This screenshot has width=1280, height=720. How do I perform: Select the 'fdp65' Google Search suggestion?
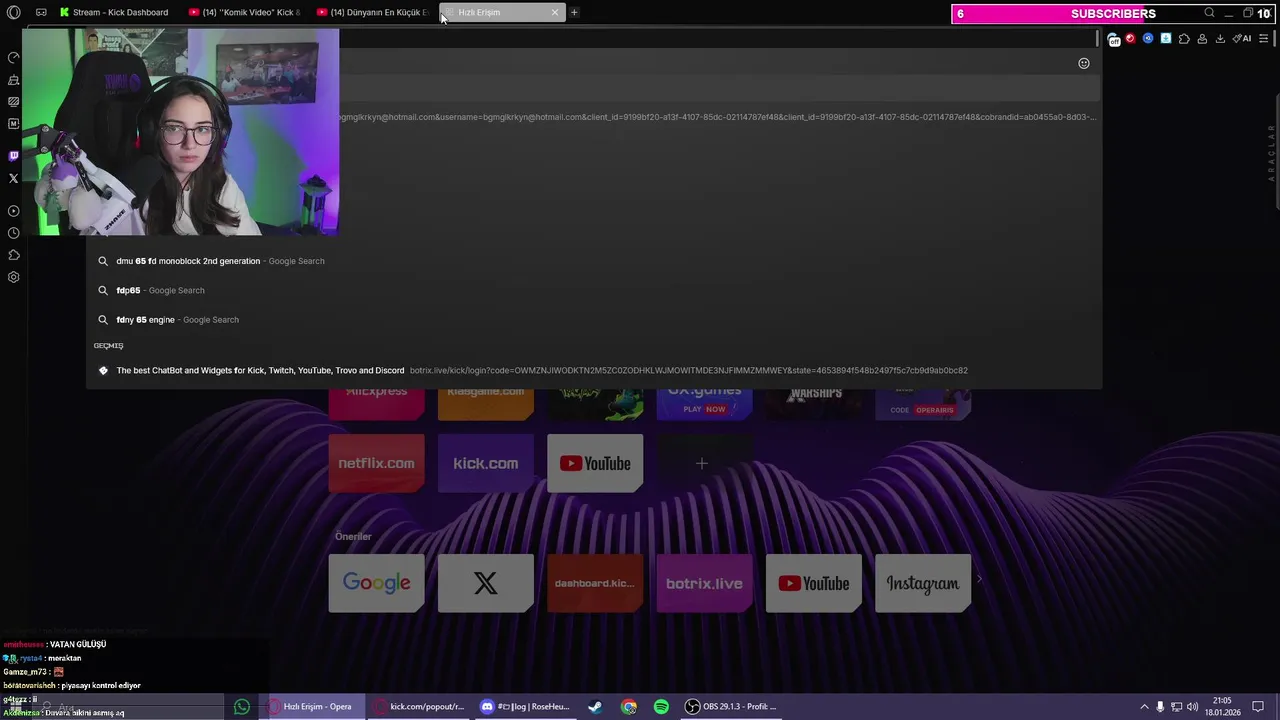tap(594, 290)
